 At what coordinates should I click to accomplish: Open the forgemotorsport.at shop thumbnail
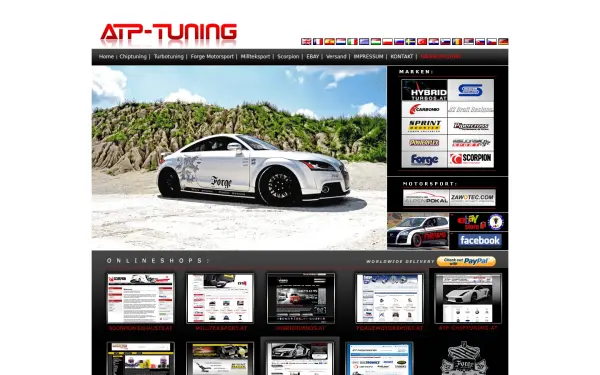click(390, 298)
